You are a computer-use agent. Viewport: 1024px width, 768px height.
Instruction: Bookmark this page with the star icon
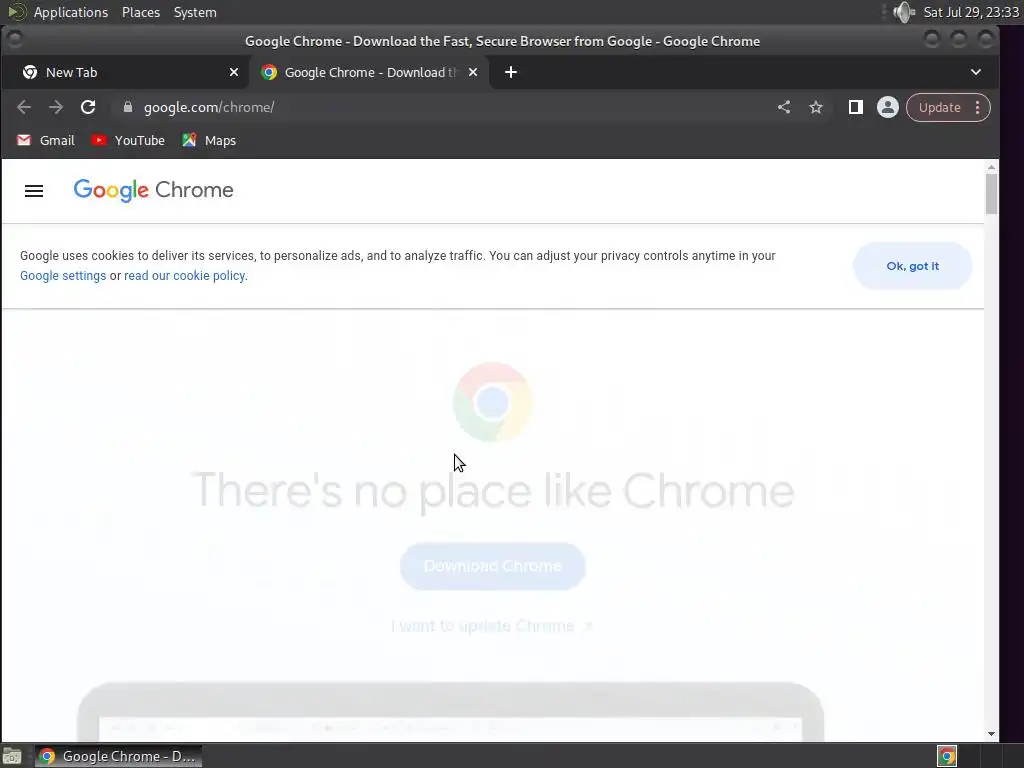[816, 107]
